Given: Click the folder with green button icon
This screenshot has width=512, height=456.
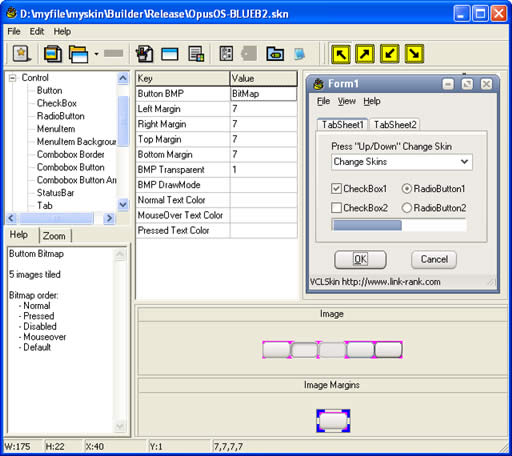Looking at the screenshot, I should click(x=275, y=54).
